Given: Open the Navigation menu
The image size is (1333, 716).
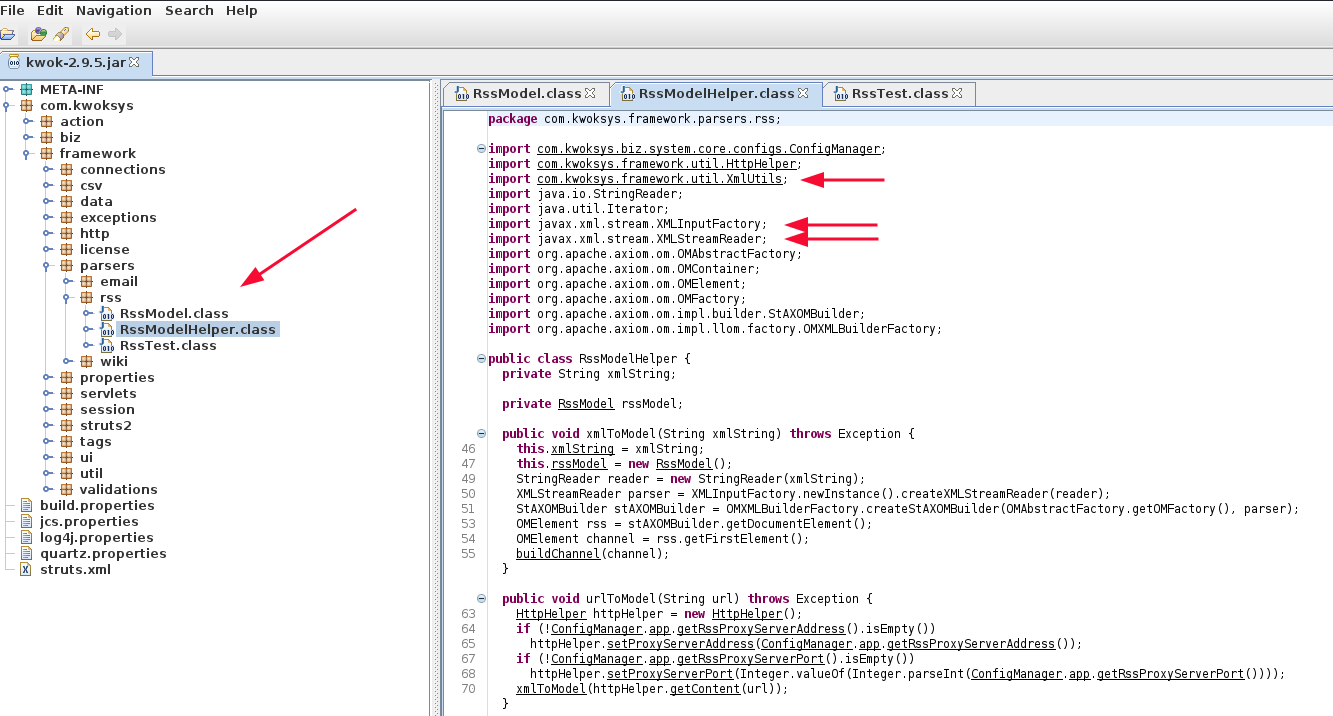Looking at the screenshot, I should (x=114, y=10).
